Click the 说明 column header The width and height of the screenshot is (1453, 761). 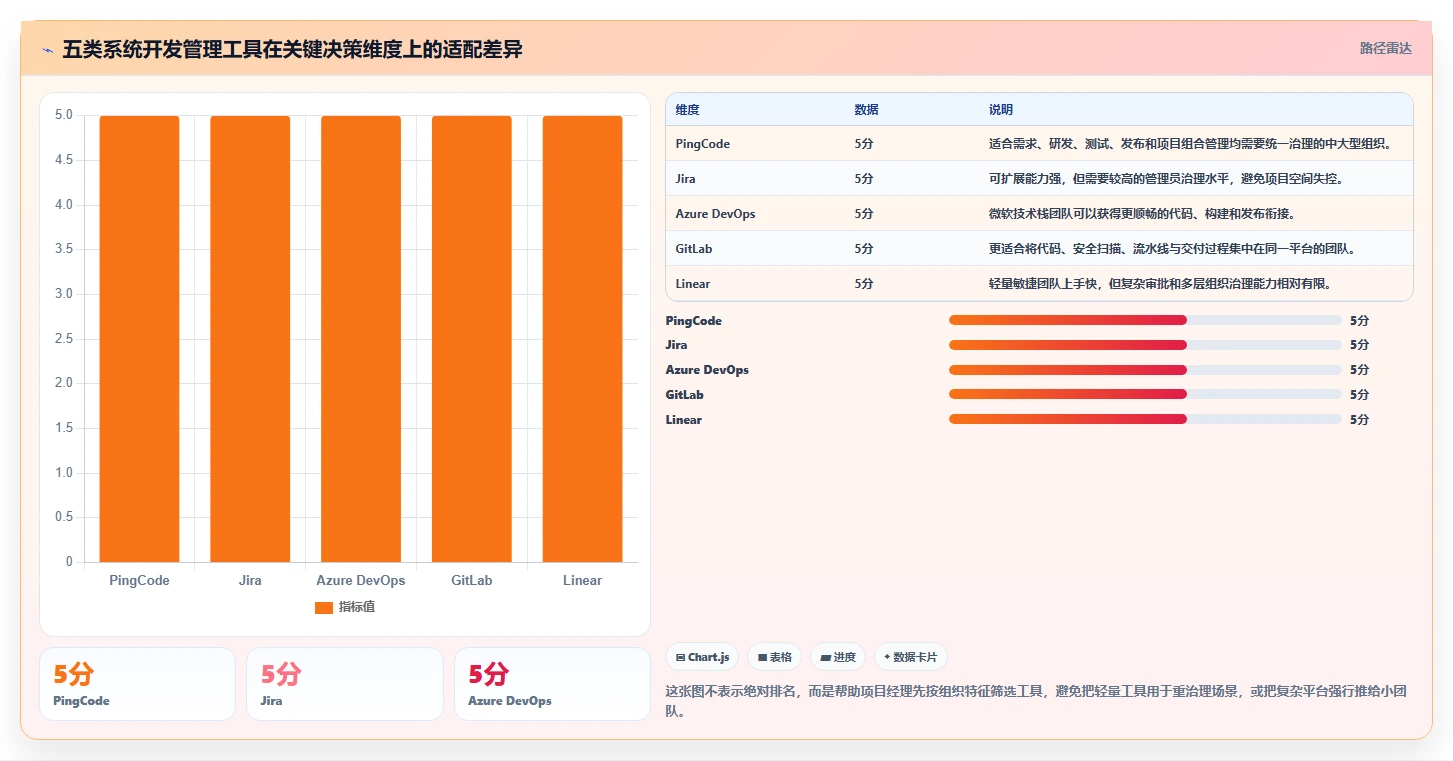pos(1001,109)
